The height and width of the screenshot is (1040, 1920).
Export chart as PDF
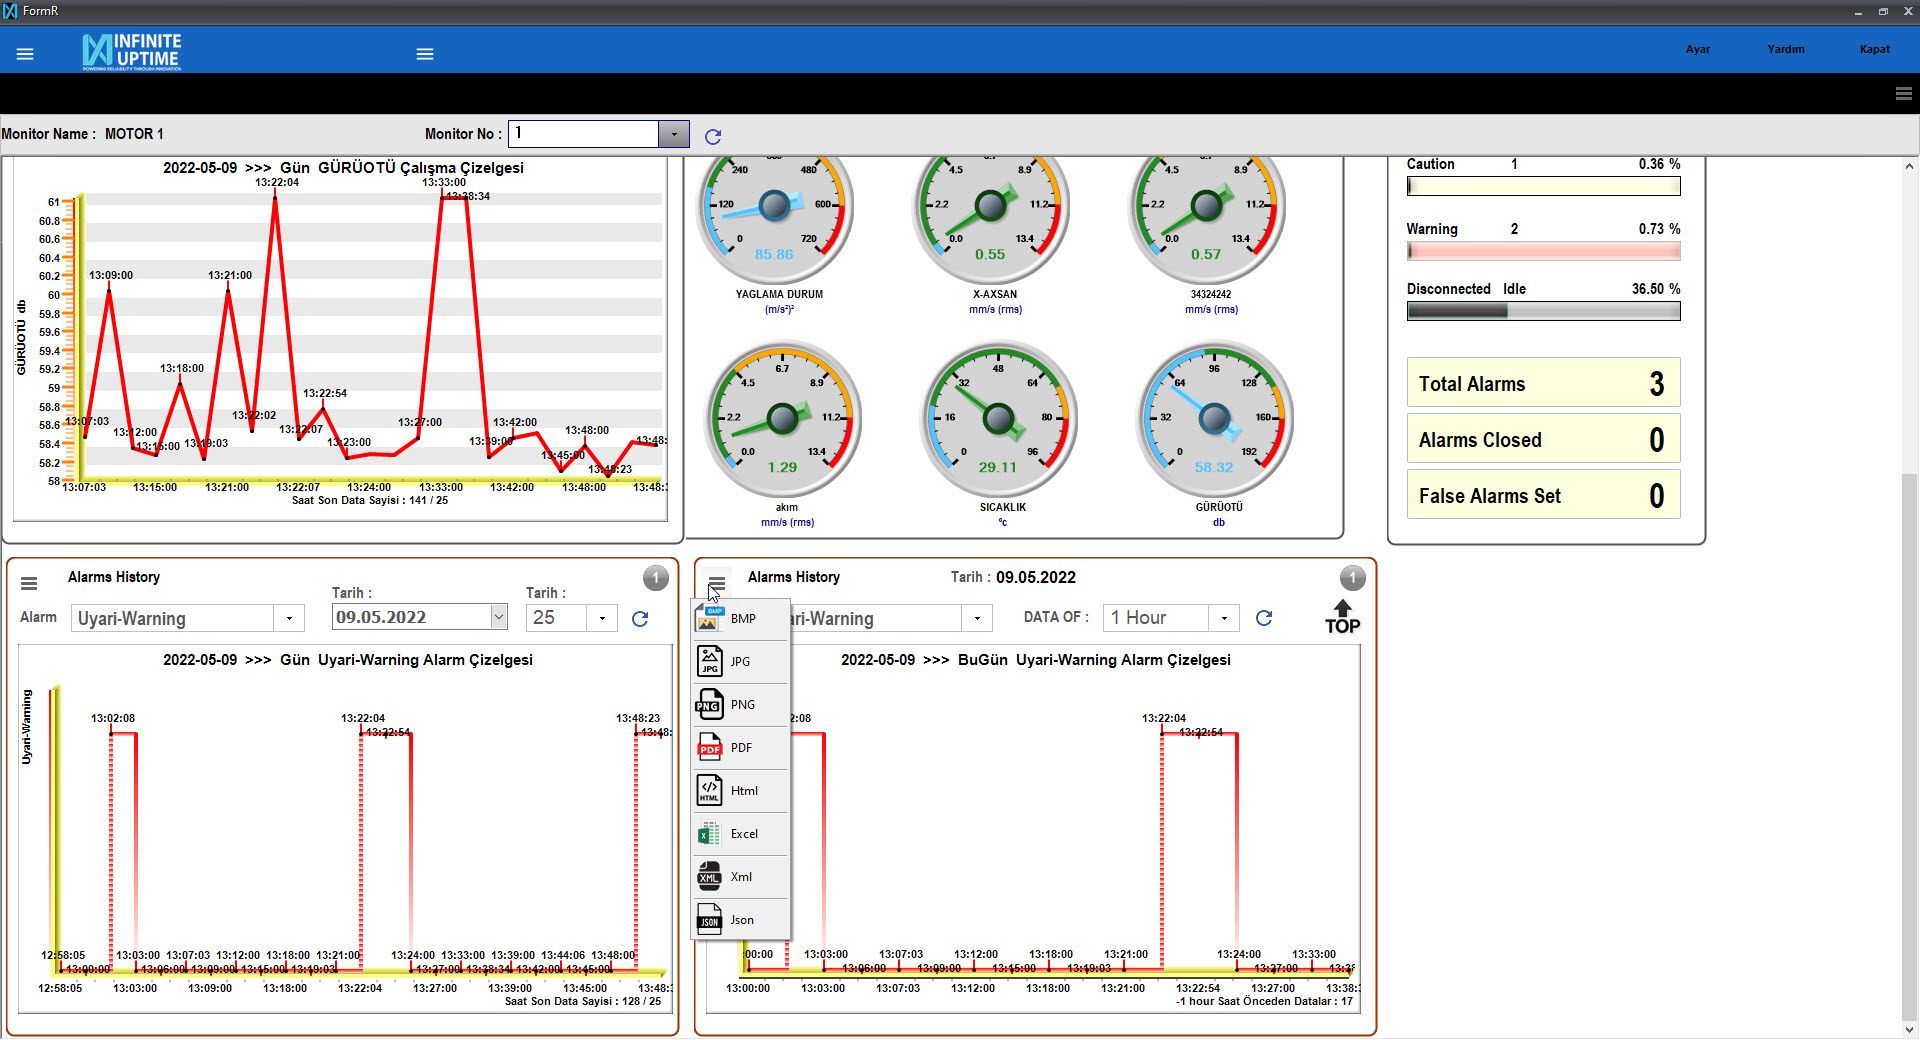click(x=741, y=748)
